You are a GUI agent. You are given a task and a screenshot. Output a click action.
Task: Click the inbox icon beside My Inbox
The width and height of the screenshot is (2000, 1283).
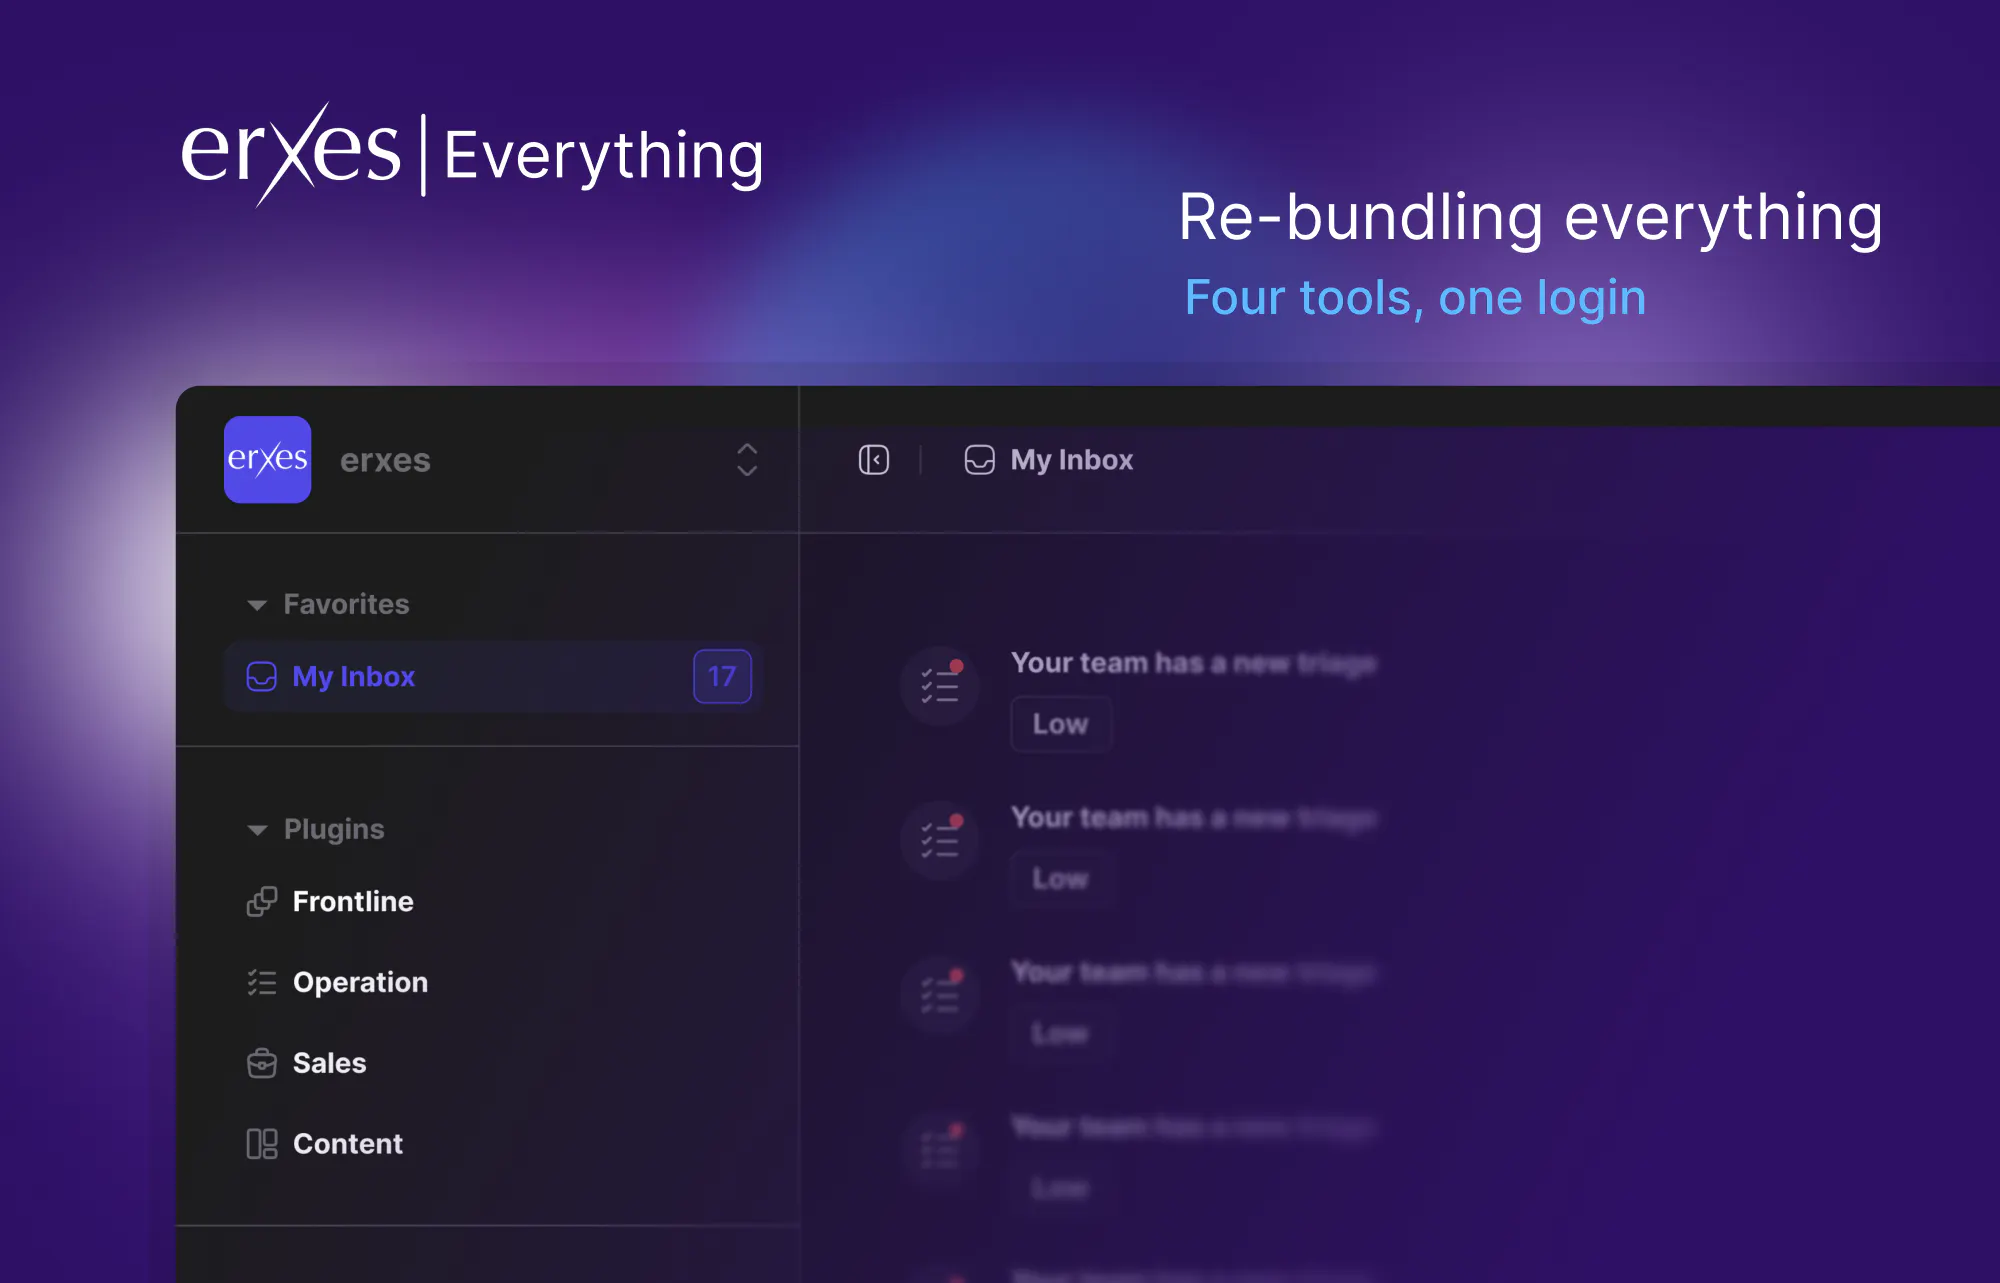point(261,677)
